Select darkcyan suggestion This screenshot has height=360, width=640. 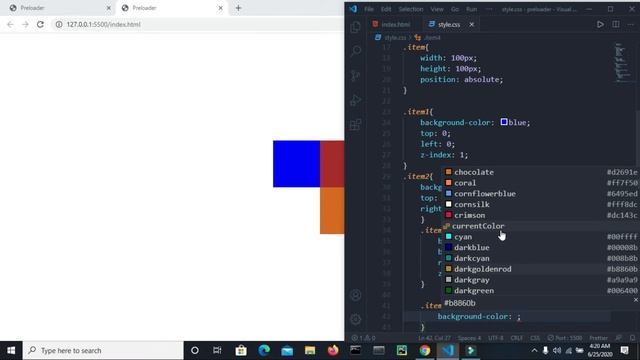coord(541,258)
